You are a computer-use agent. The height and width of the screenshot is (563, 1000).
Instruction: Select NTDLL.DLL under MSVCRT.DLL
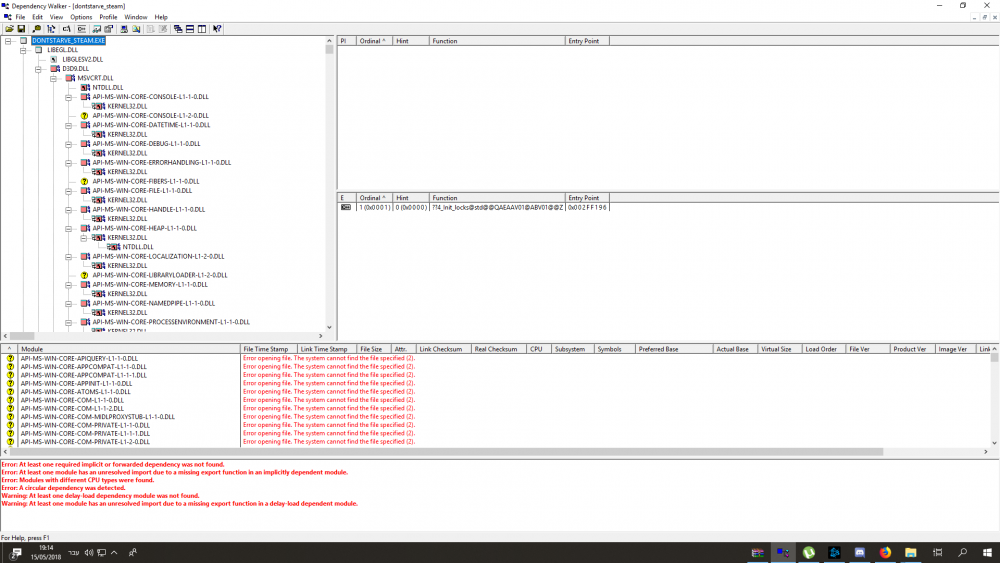pos(108,88)
